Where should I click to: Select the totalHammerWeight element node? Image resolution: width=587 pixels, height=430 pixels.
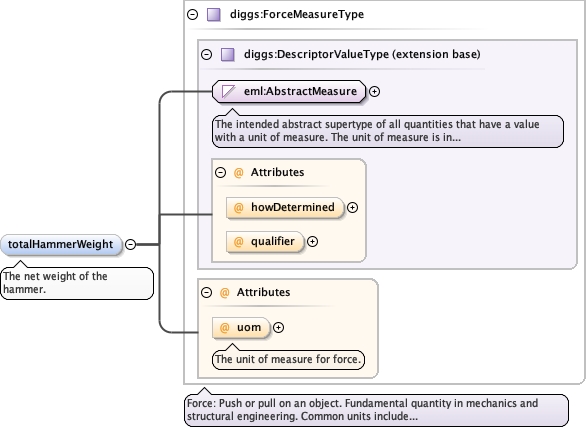(x=61, y=245)
